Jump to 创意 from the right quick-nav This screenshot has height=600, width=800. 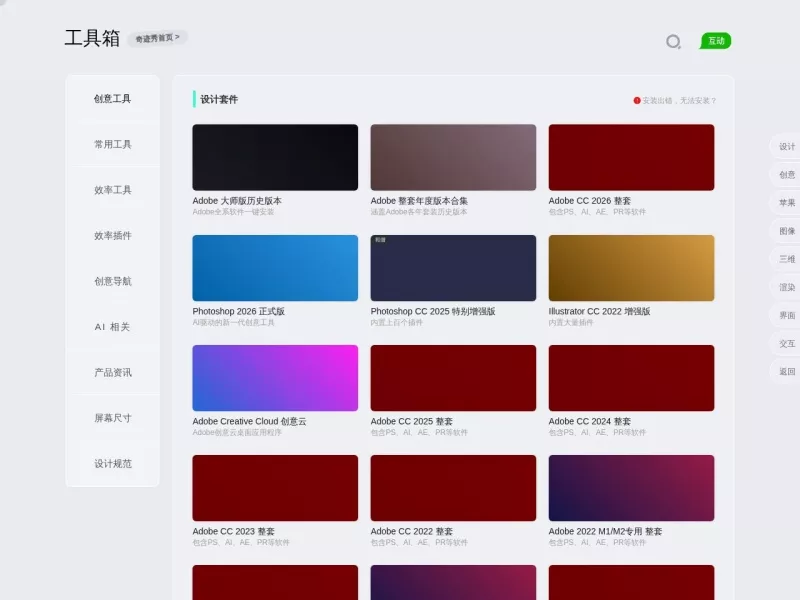tap(786, 174)
